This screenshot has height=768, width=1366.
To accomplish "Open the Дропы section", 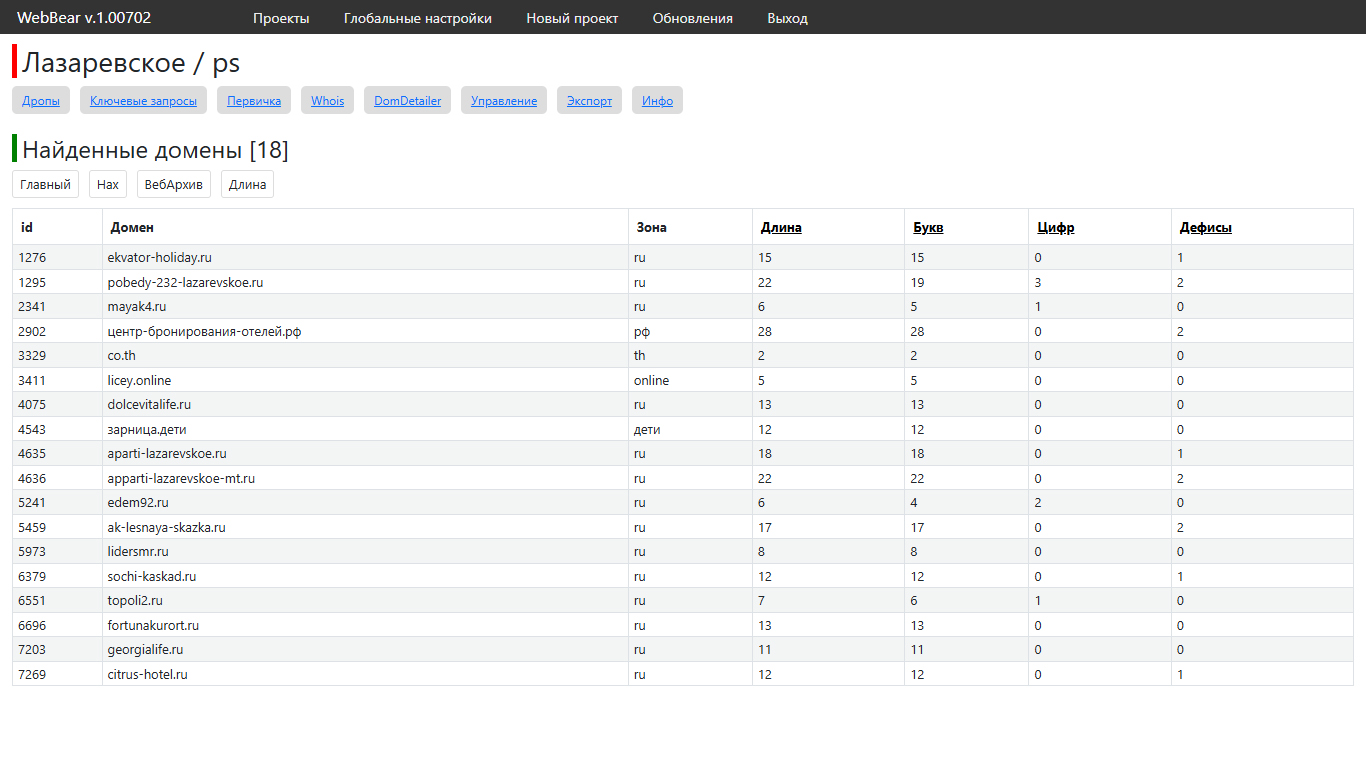I will [41, 101].
